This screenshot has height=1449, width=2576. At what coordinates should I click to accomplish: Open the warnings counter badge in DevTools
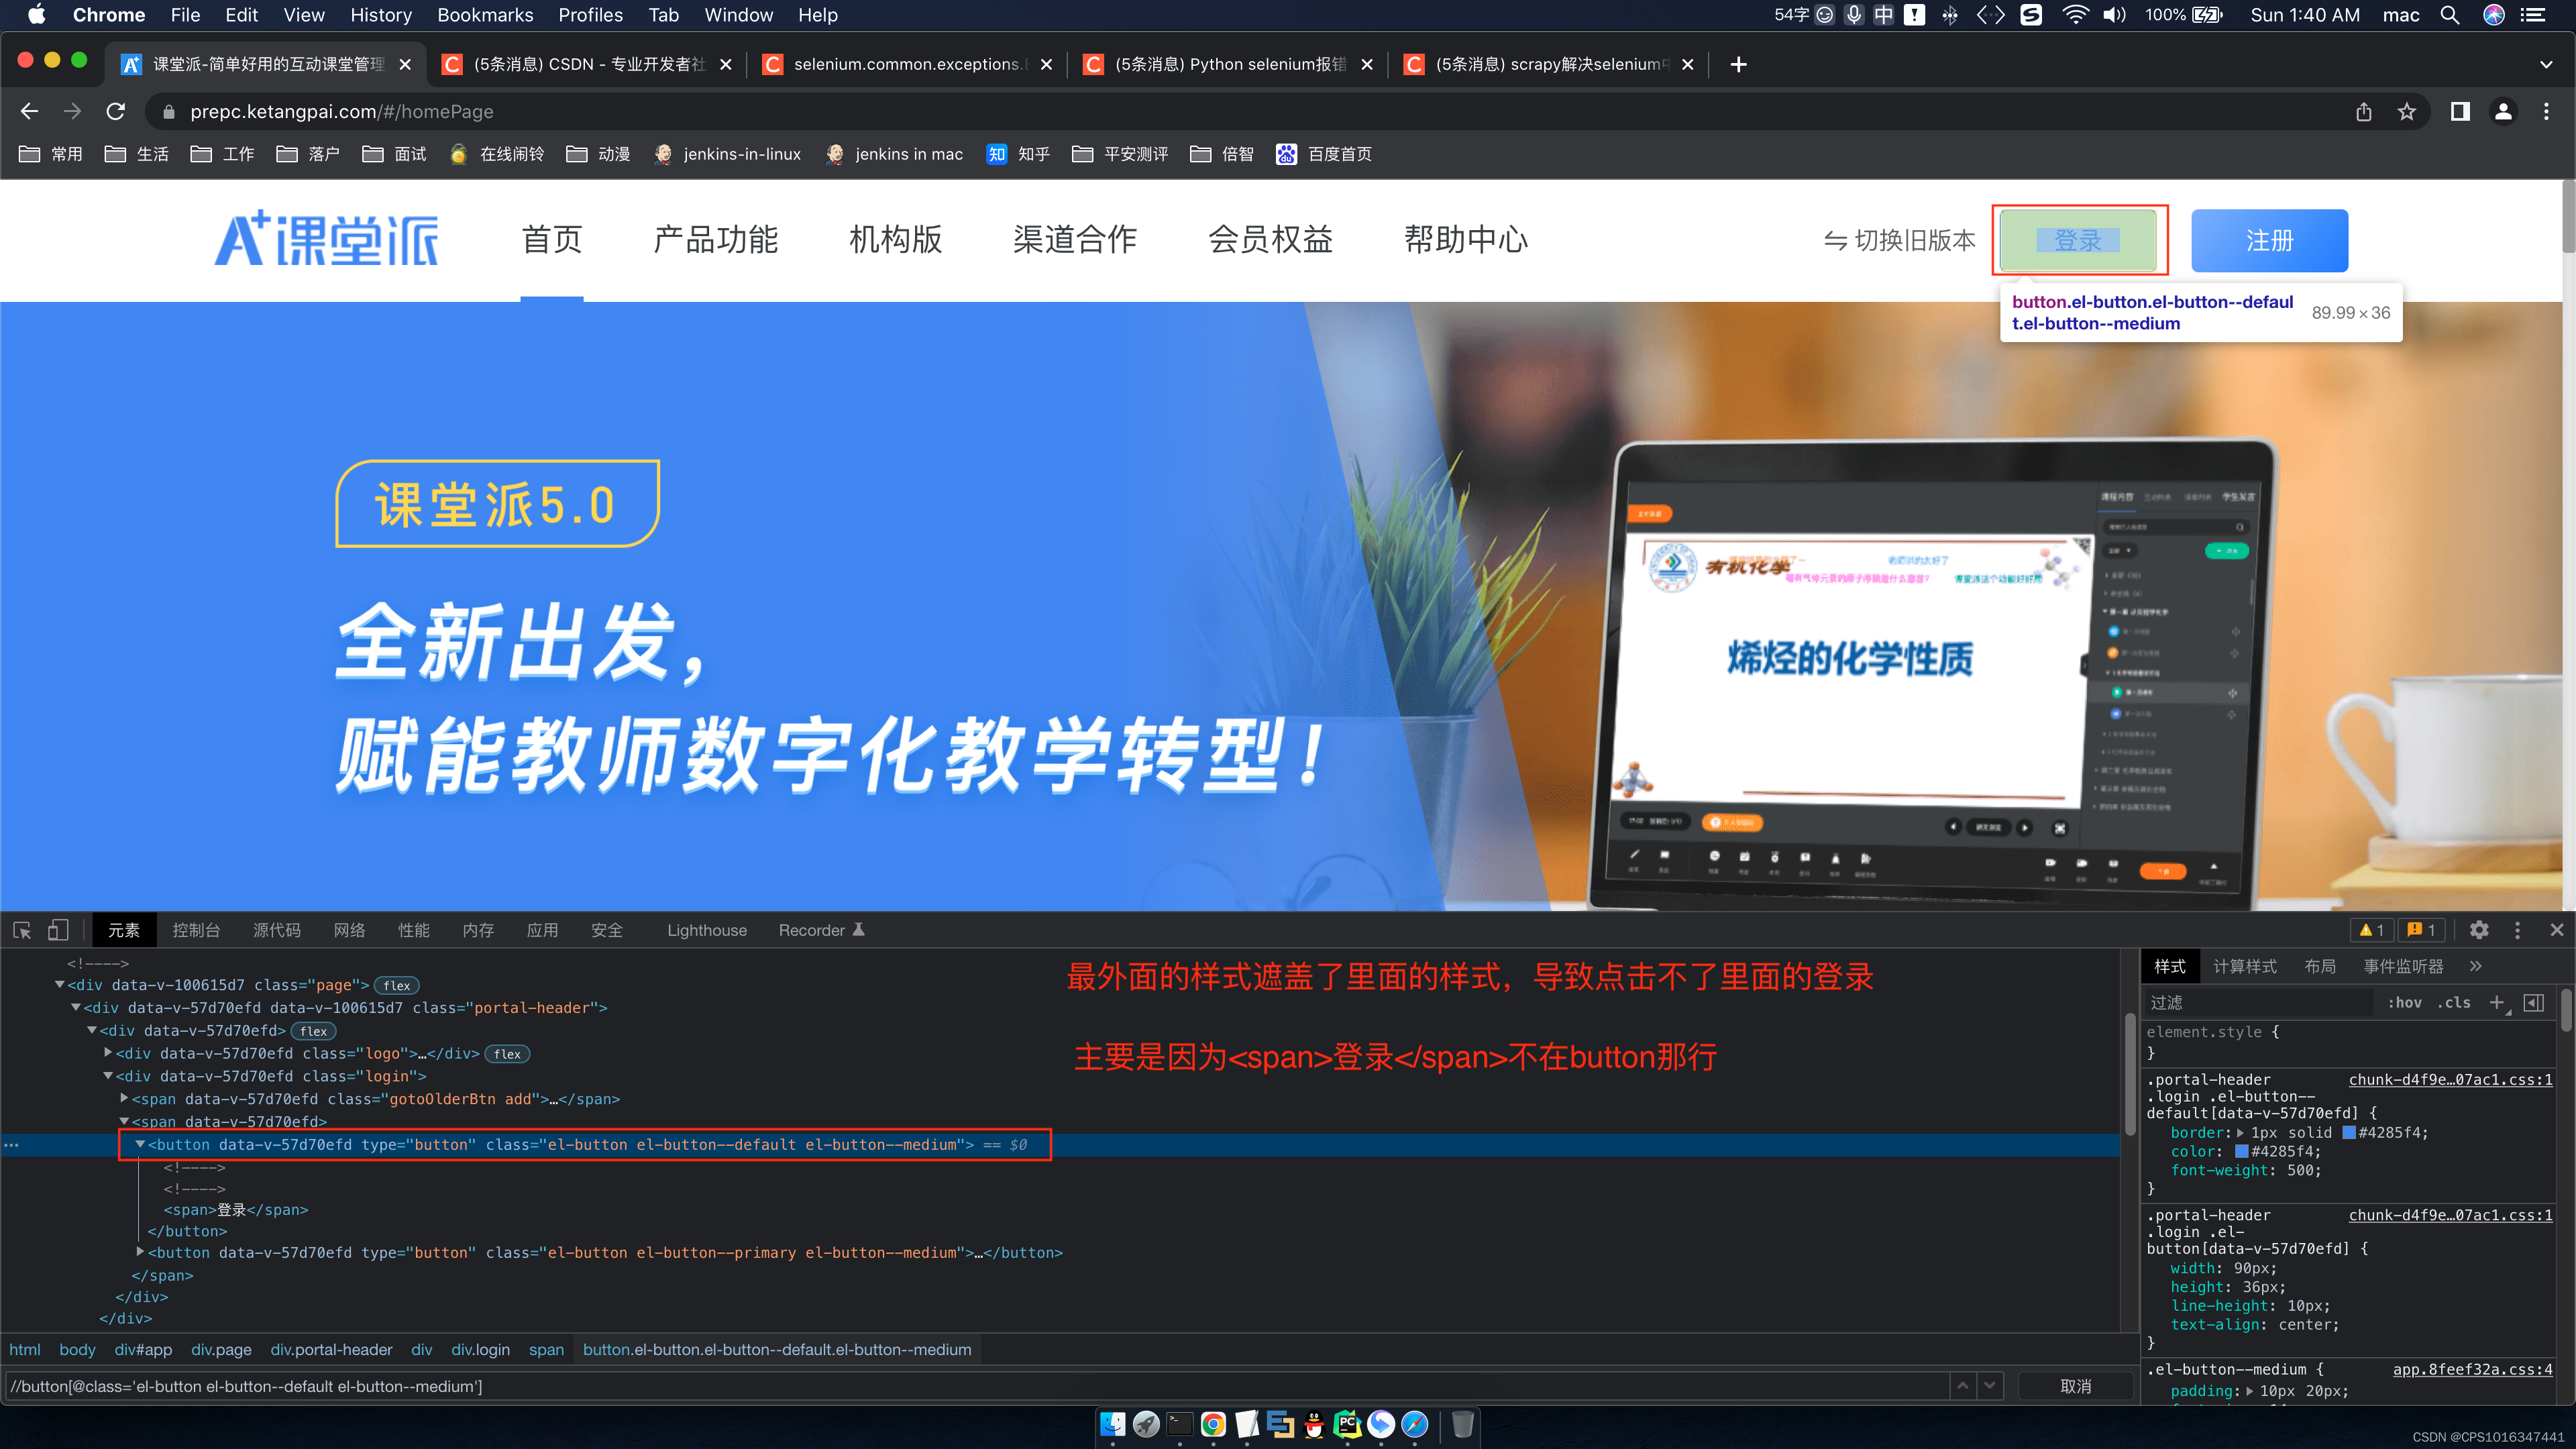pos(2371,930)
